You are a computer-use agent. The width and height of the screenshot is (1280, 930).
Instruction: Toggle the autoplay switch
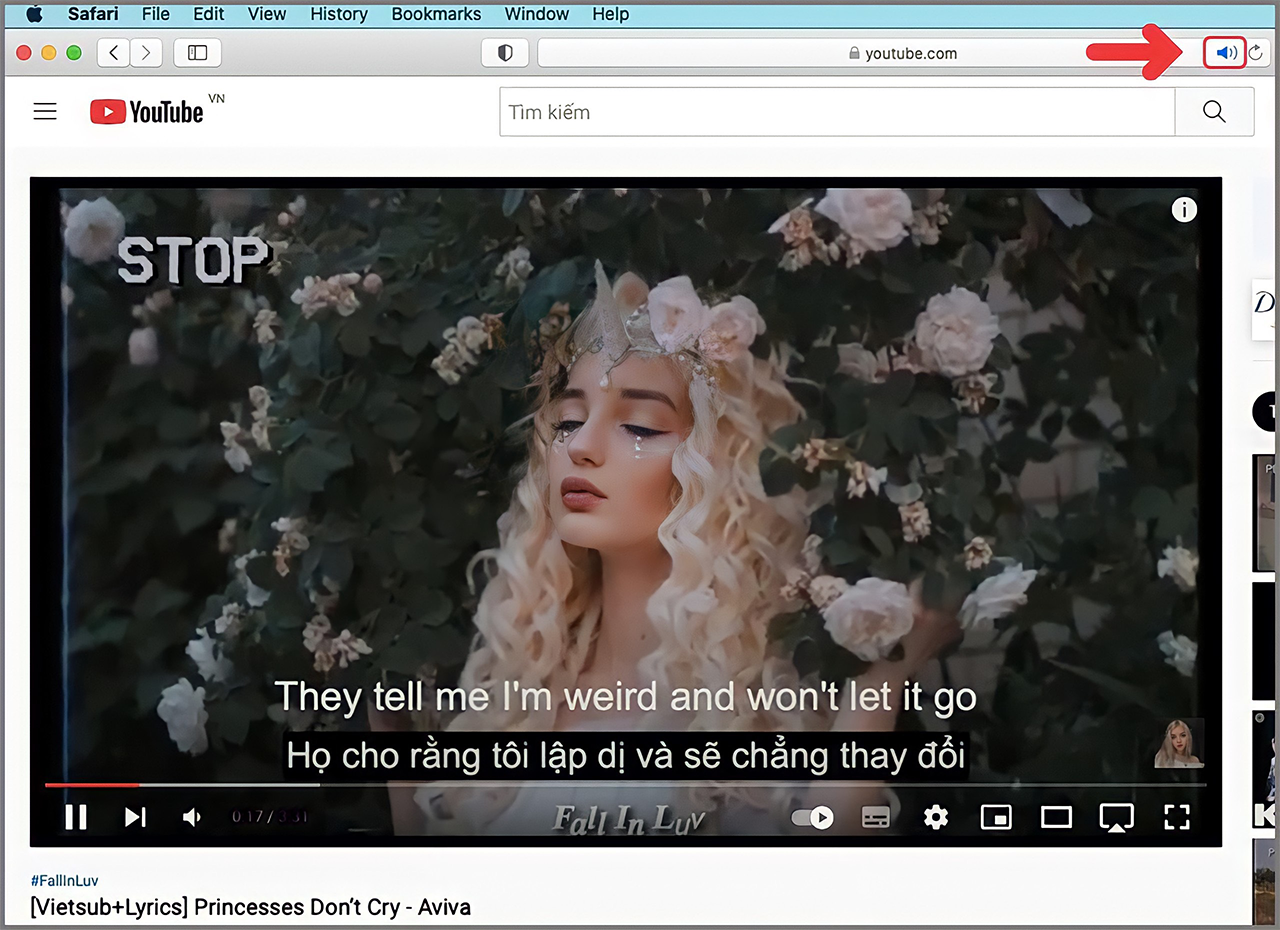pyautogui.click(x=813, y=817)
